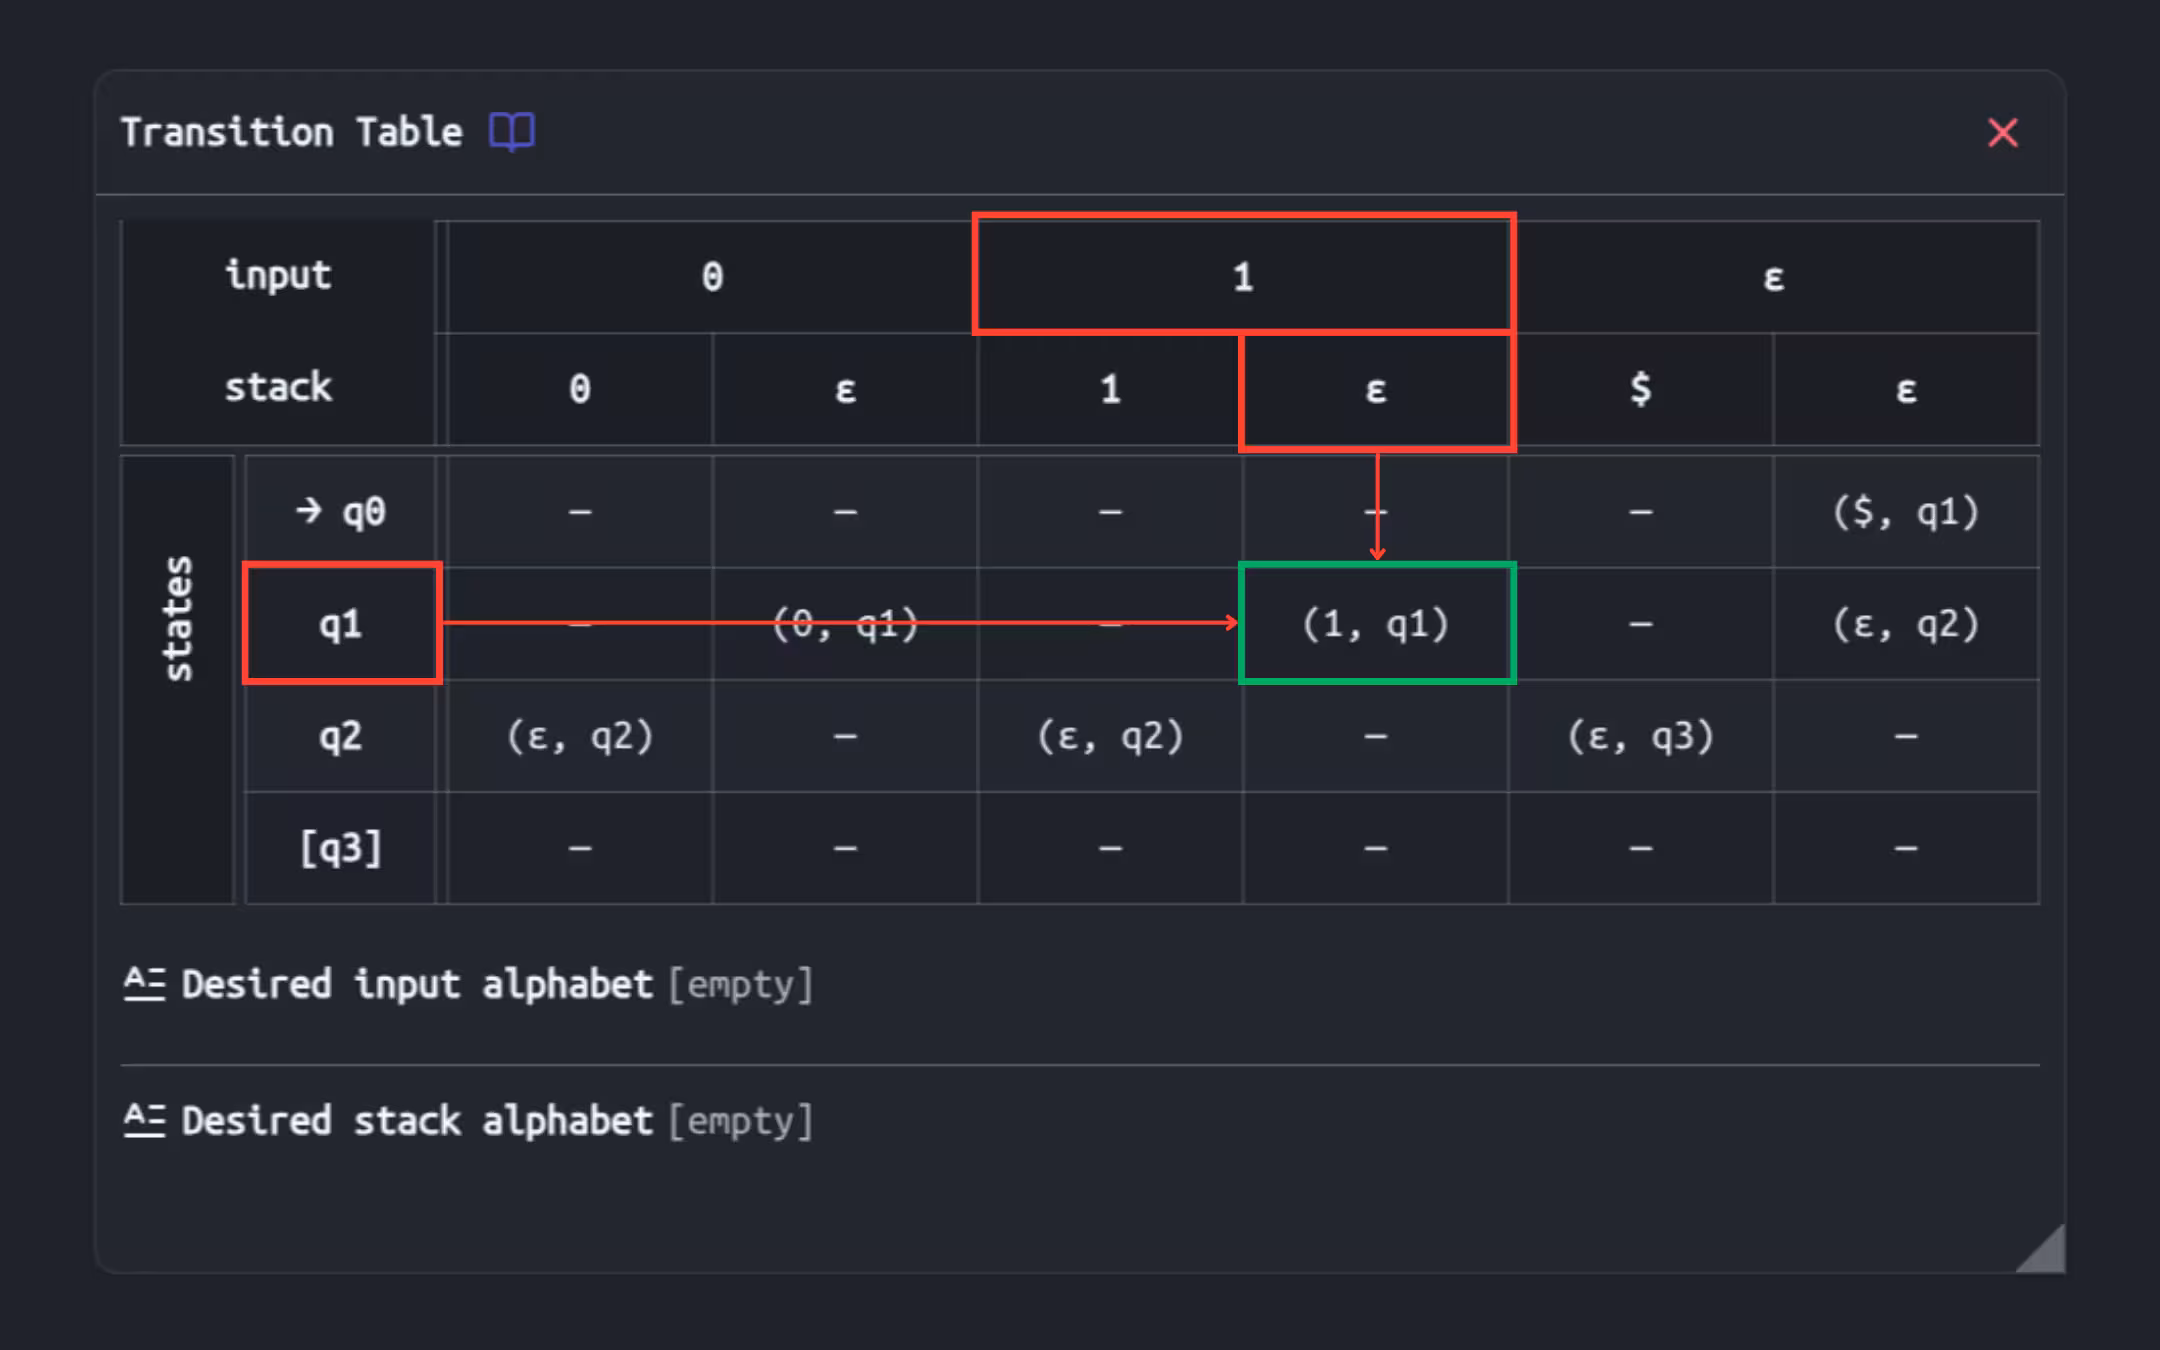Select stack header 1 under input 1
The image size is (2160, 1350).
pyautogui.click(x=1110, y=389)
